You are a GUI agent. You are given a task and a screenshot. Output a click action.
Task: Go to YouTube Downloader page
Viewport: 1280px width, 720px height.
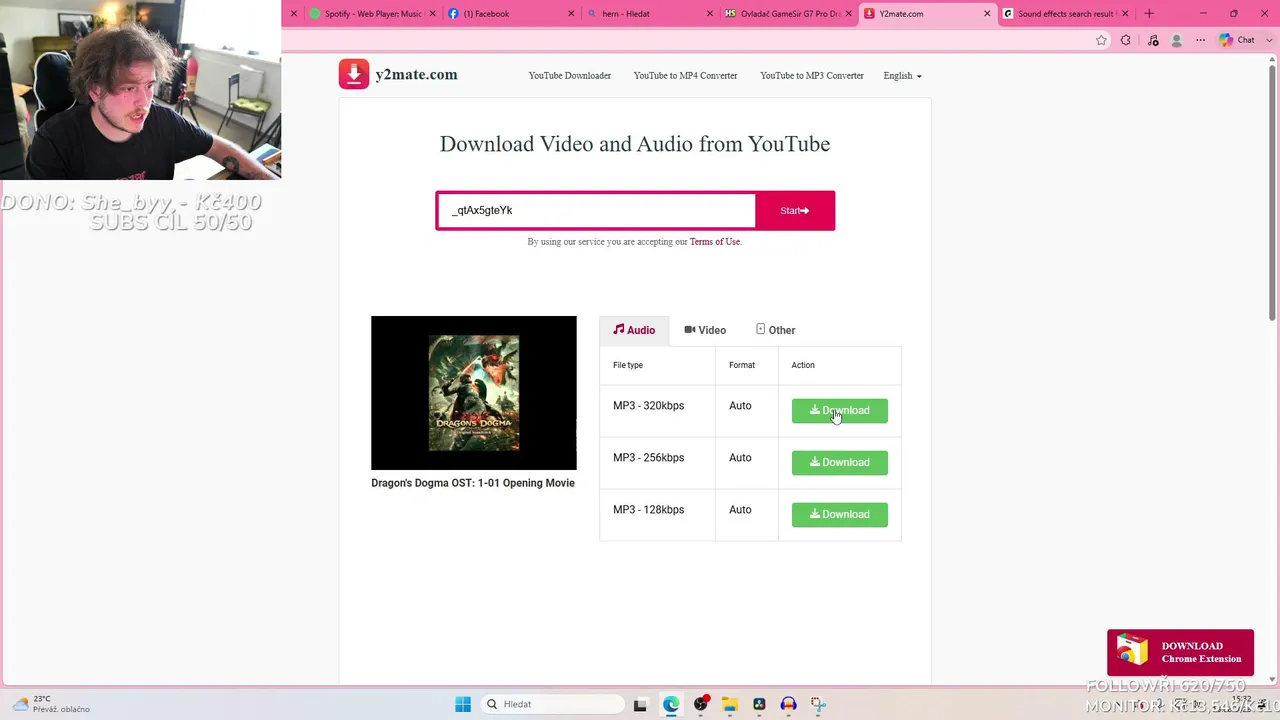click(x=570, y=76)
